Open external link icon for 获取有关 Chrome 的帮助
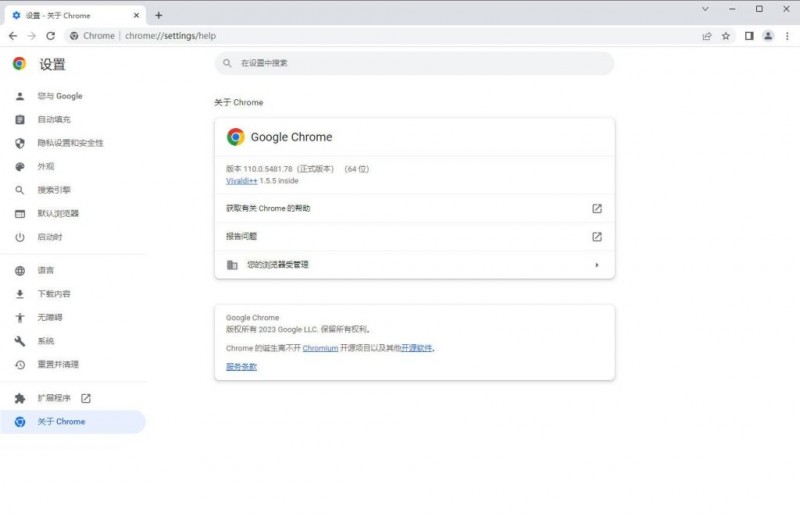The width and height of the screenshot is (800, 516). 597,208
